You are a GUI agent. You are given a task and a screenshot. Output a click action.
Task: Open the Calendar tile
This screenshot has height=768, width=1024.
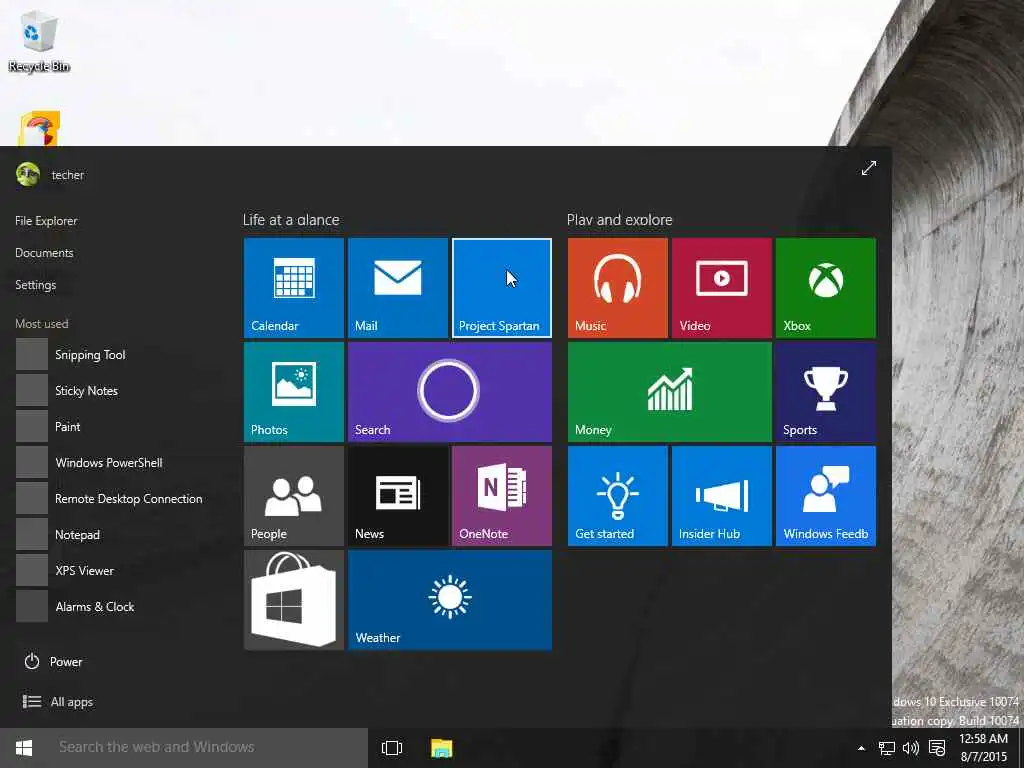[294, 288]
